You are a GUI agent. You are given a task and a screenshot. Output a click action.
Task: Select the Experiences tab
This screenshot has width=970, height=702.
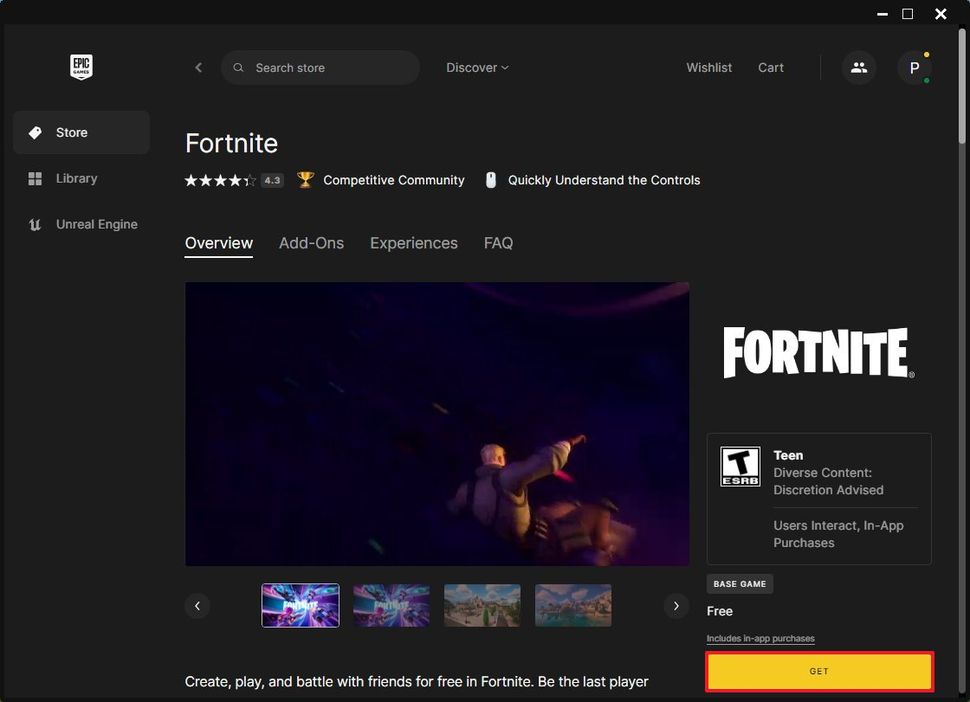pos(413,243)
